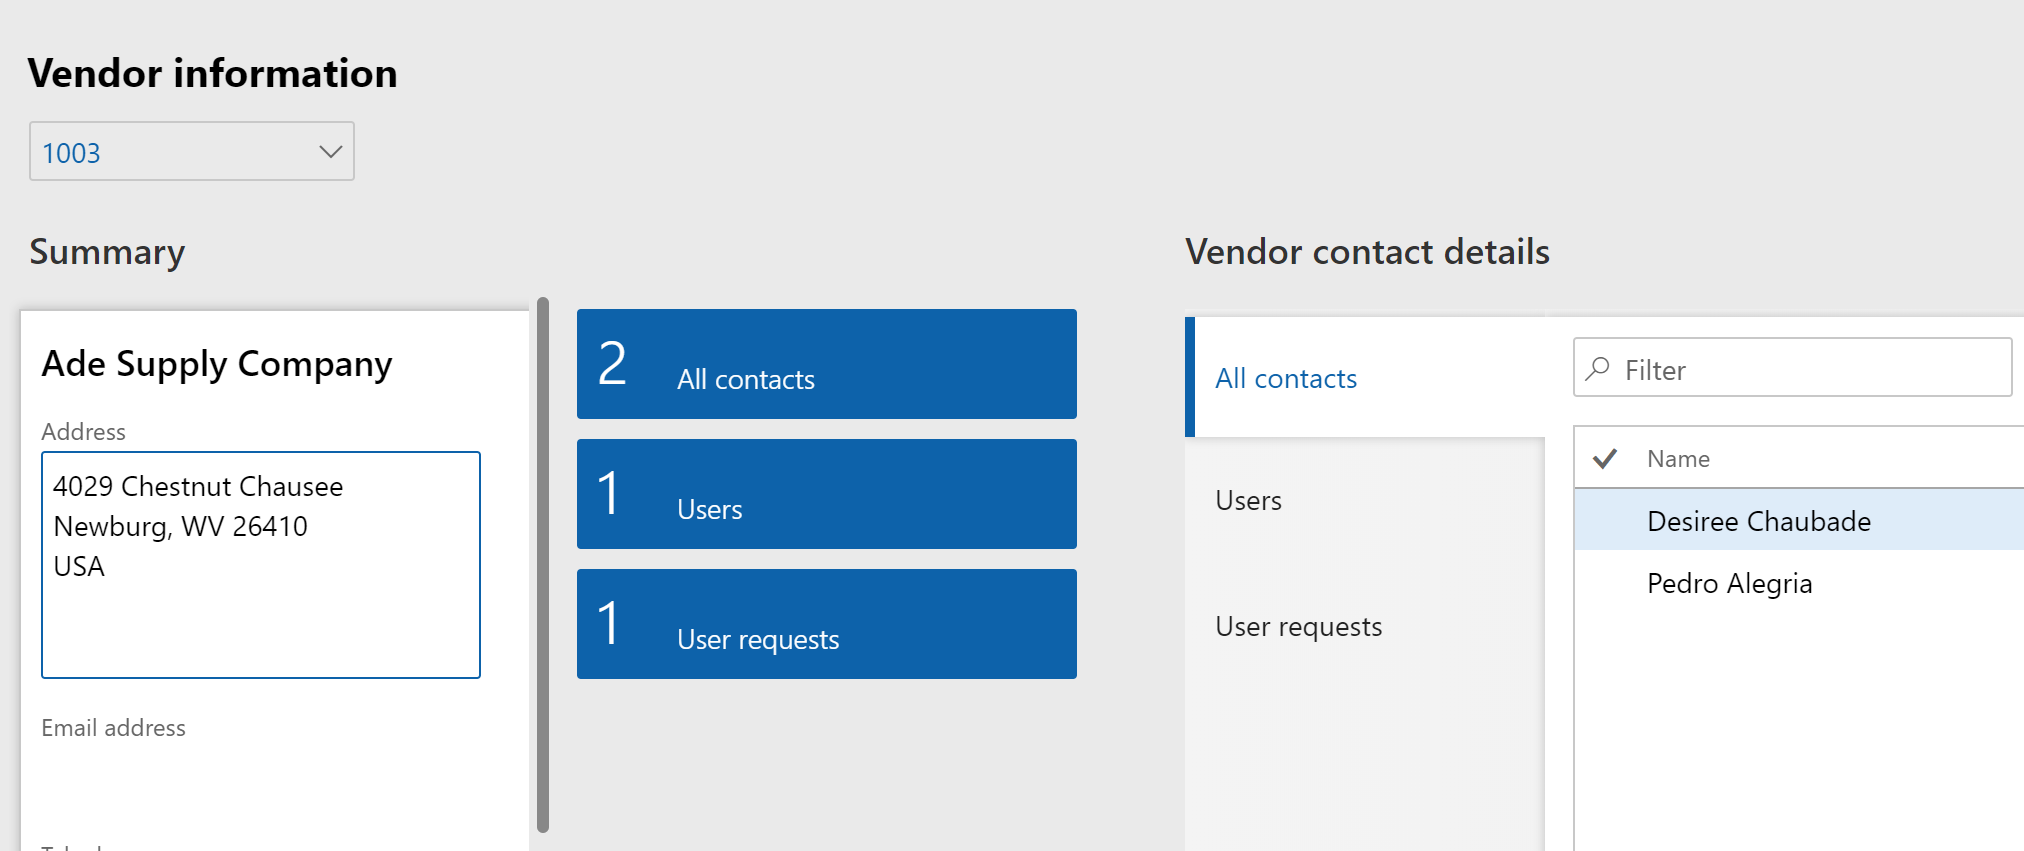
Task: Switch to User requests tab in contact details
Action: 1298,626
